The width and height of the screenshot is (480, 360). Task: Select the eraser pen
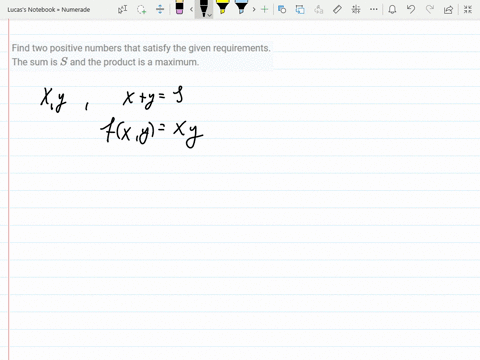pyautogui.click(x=179, y=7)
